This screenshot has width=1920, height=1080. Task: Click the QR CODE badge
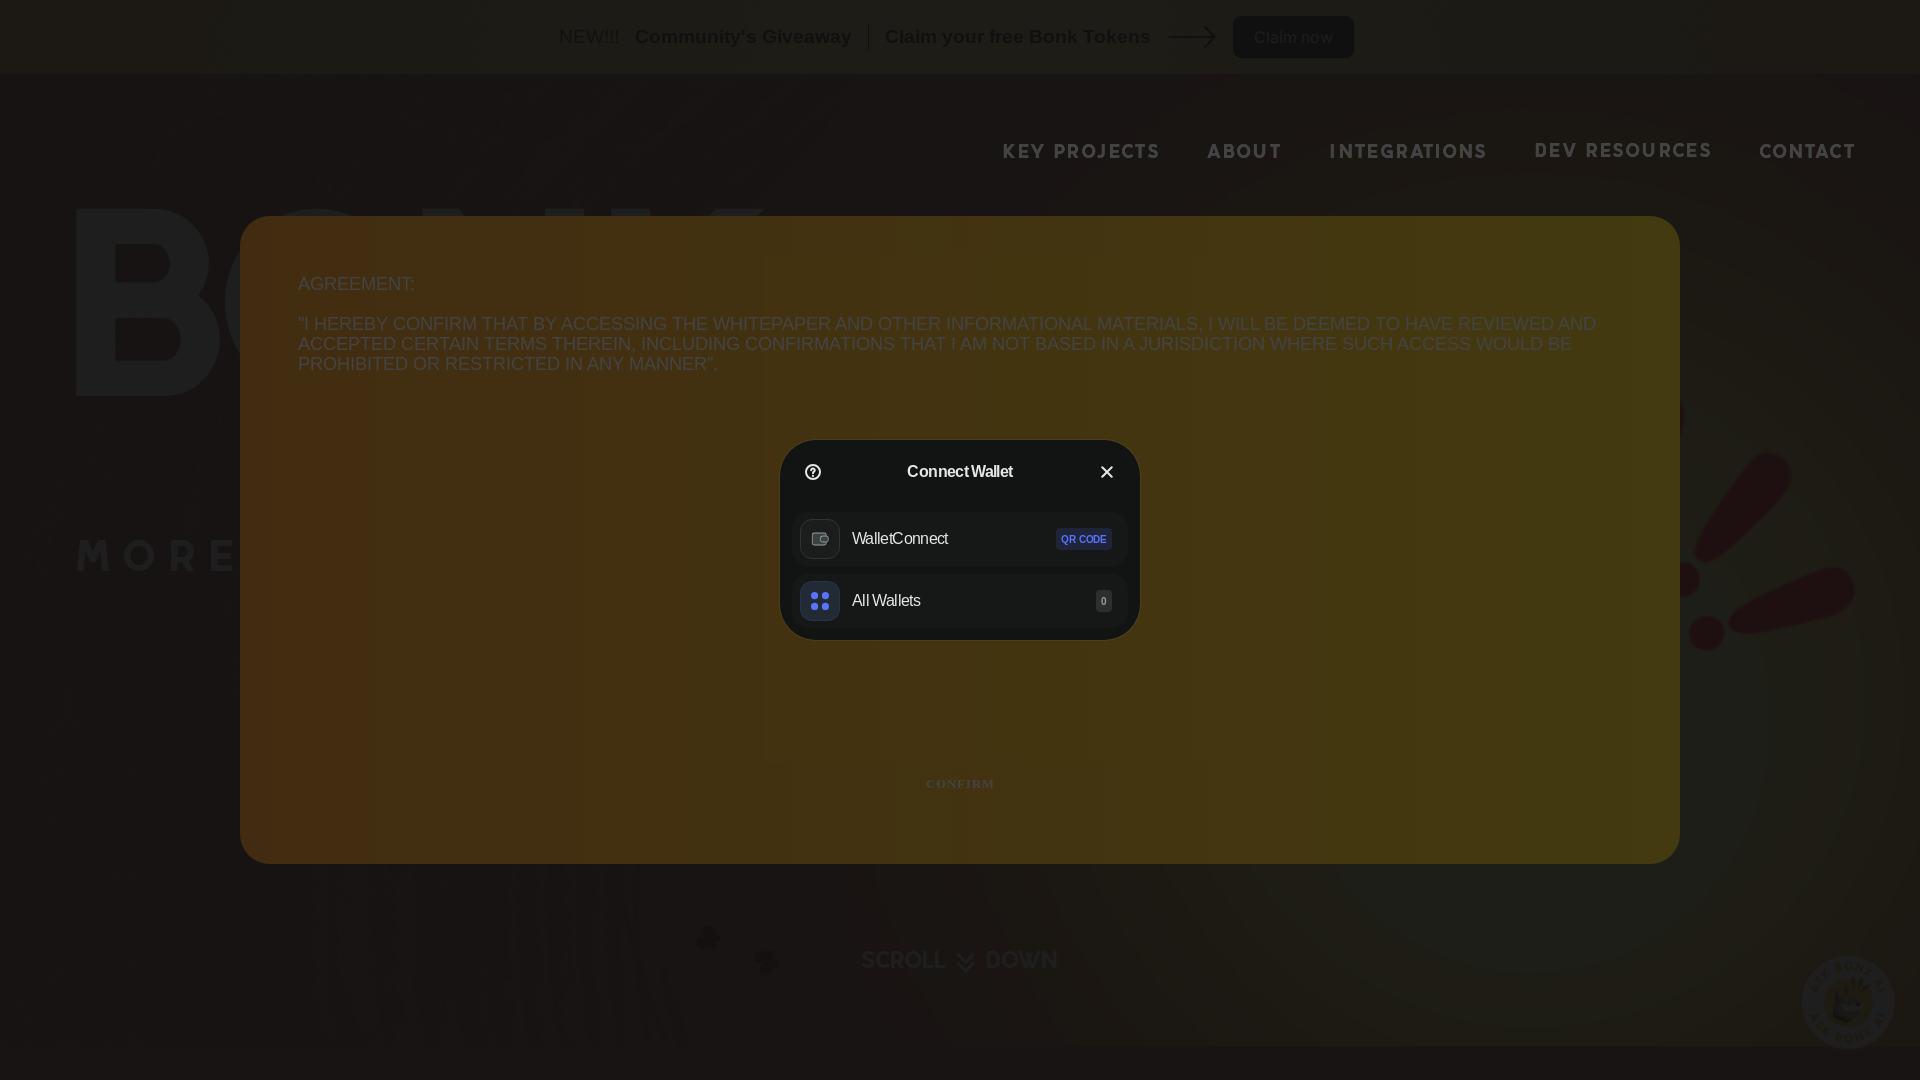[x=1084, y=539]
